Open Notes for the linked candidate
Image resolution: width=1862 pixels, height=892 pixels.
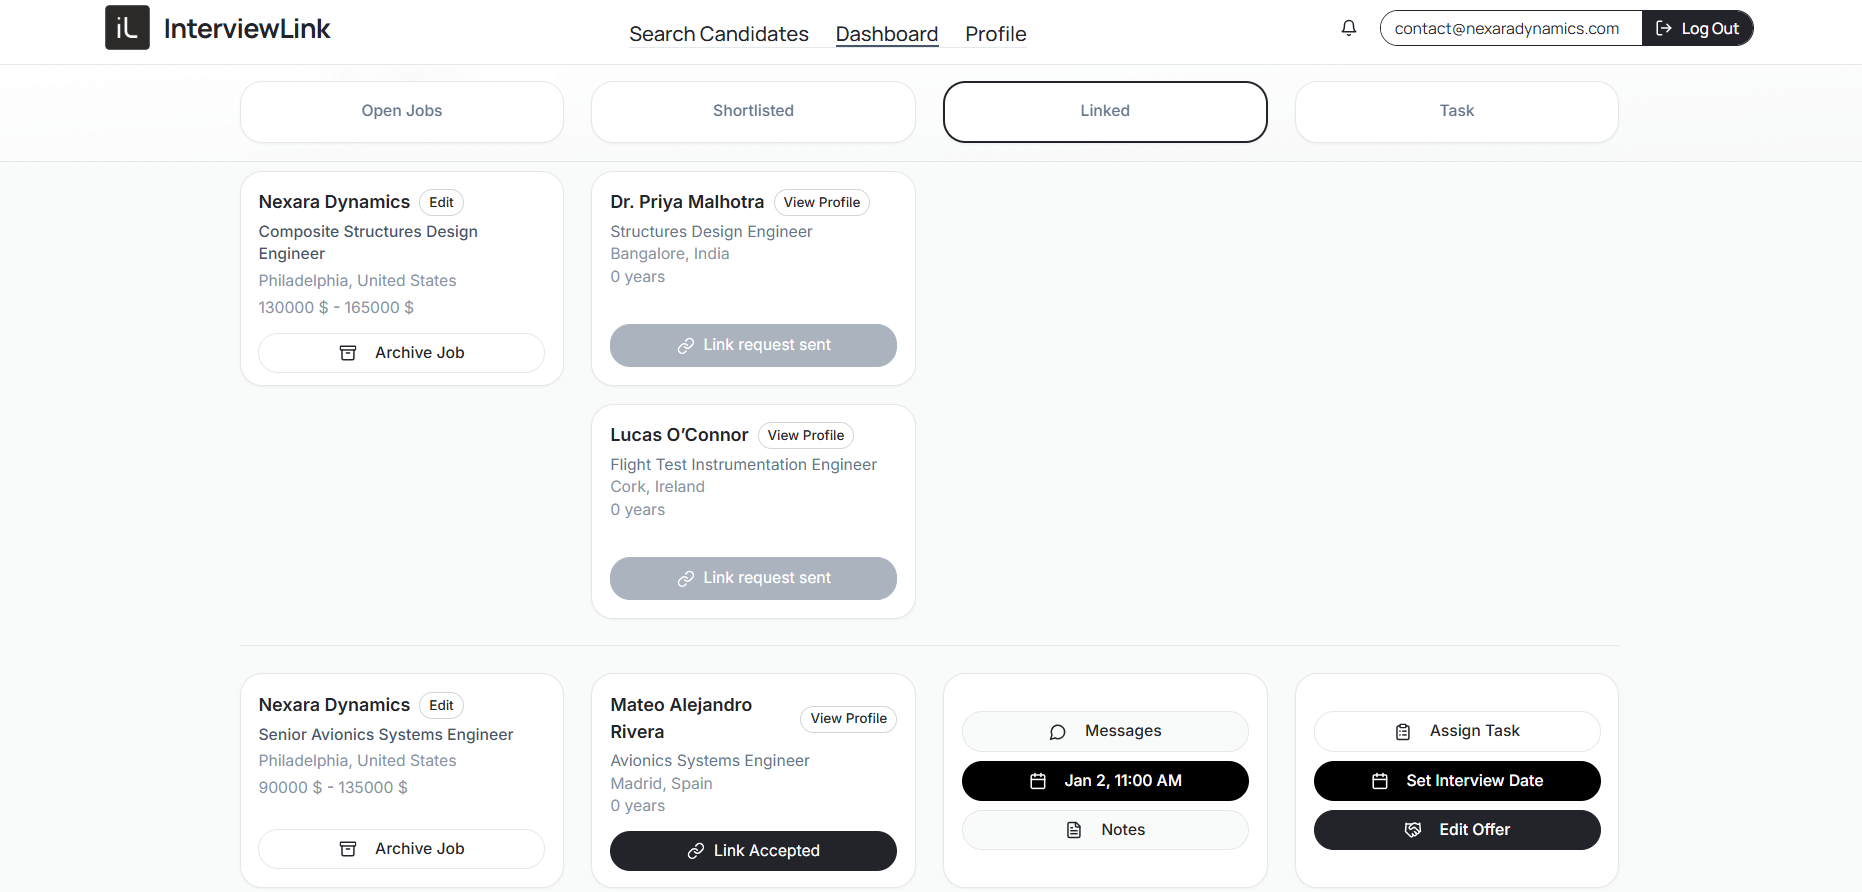[1105, 830]
